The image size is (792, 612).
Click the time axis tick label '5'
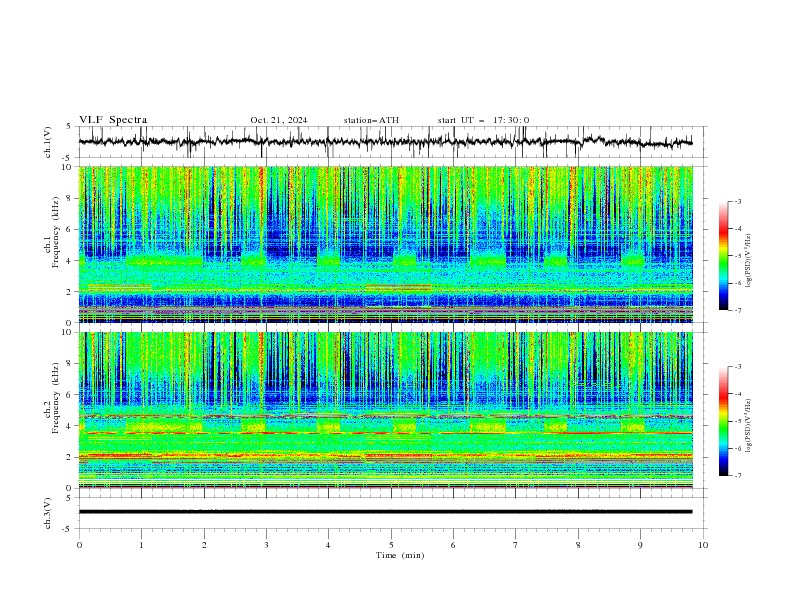[391, 545]
